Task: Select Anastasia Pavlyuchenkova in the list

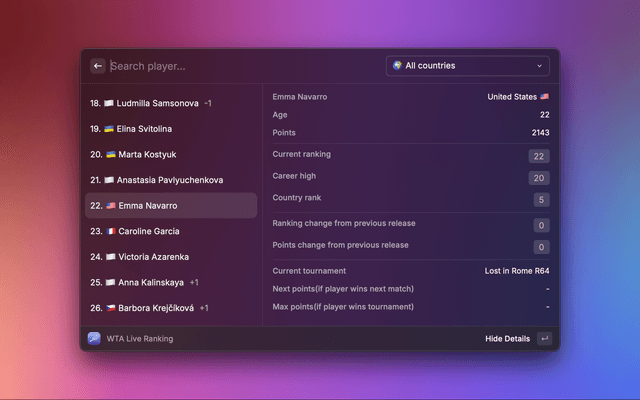Action: click(170, 180)
